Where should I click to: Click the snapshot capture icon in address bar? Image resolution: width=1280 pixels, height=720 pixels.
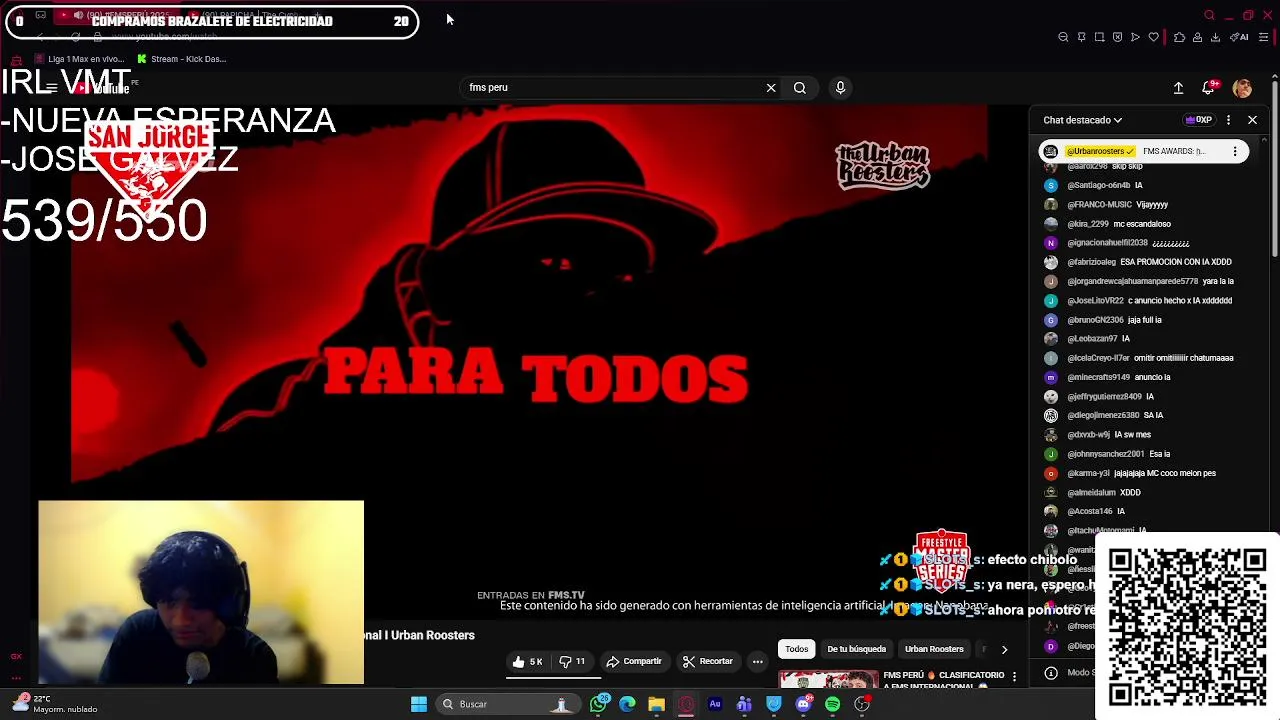tap(1099, 37)
